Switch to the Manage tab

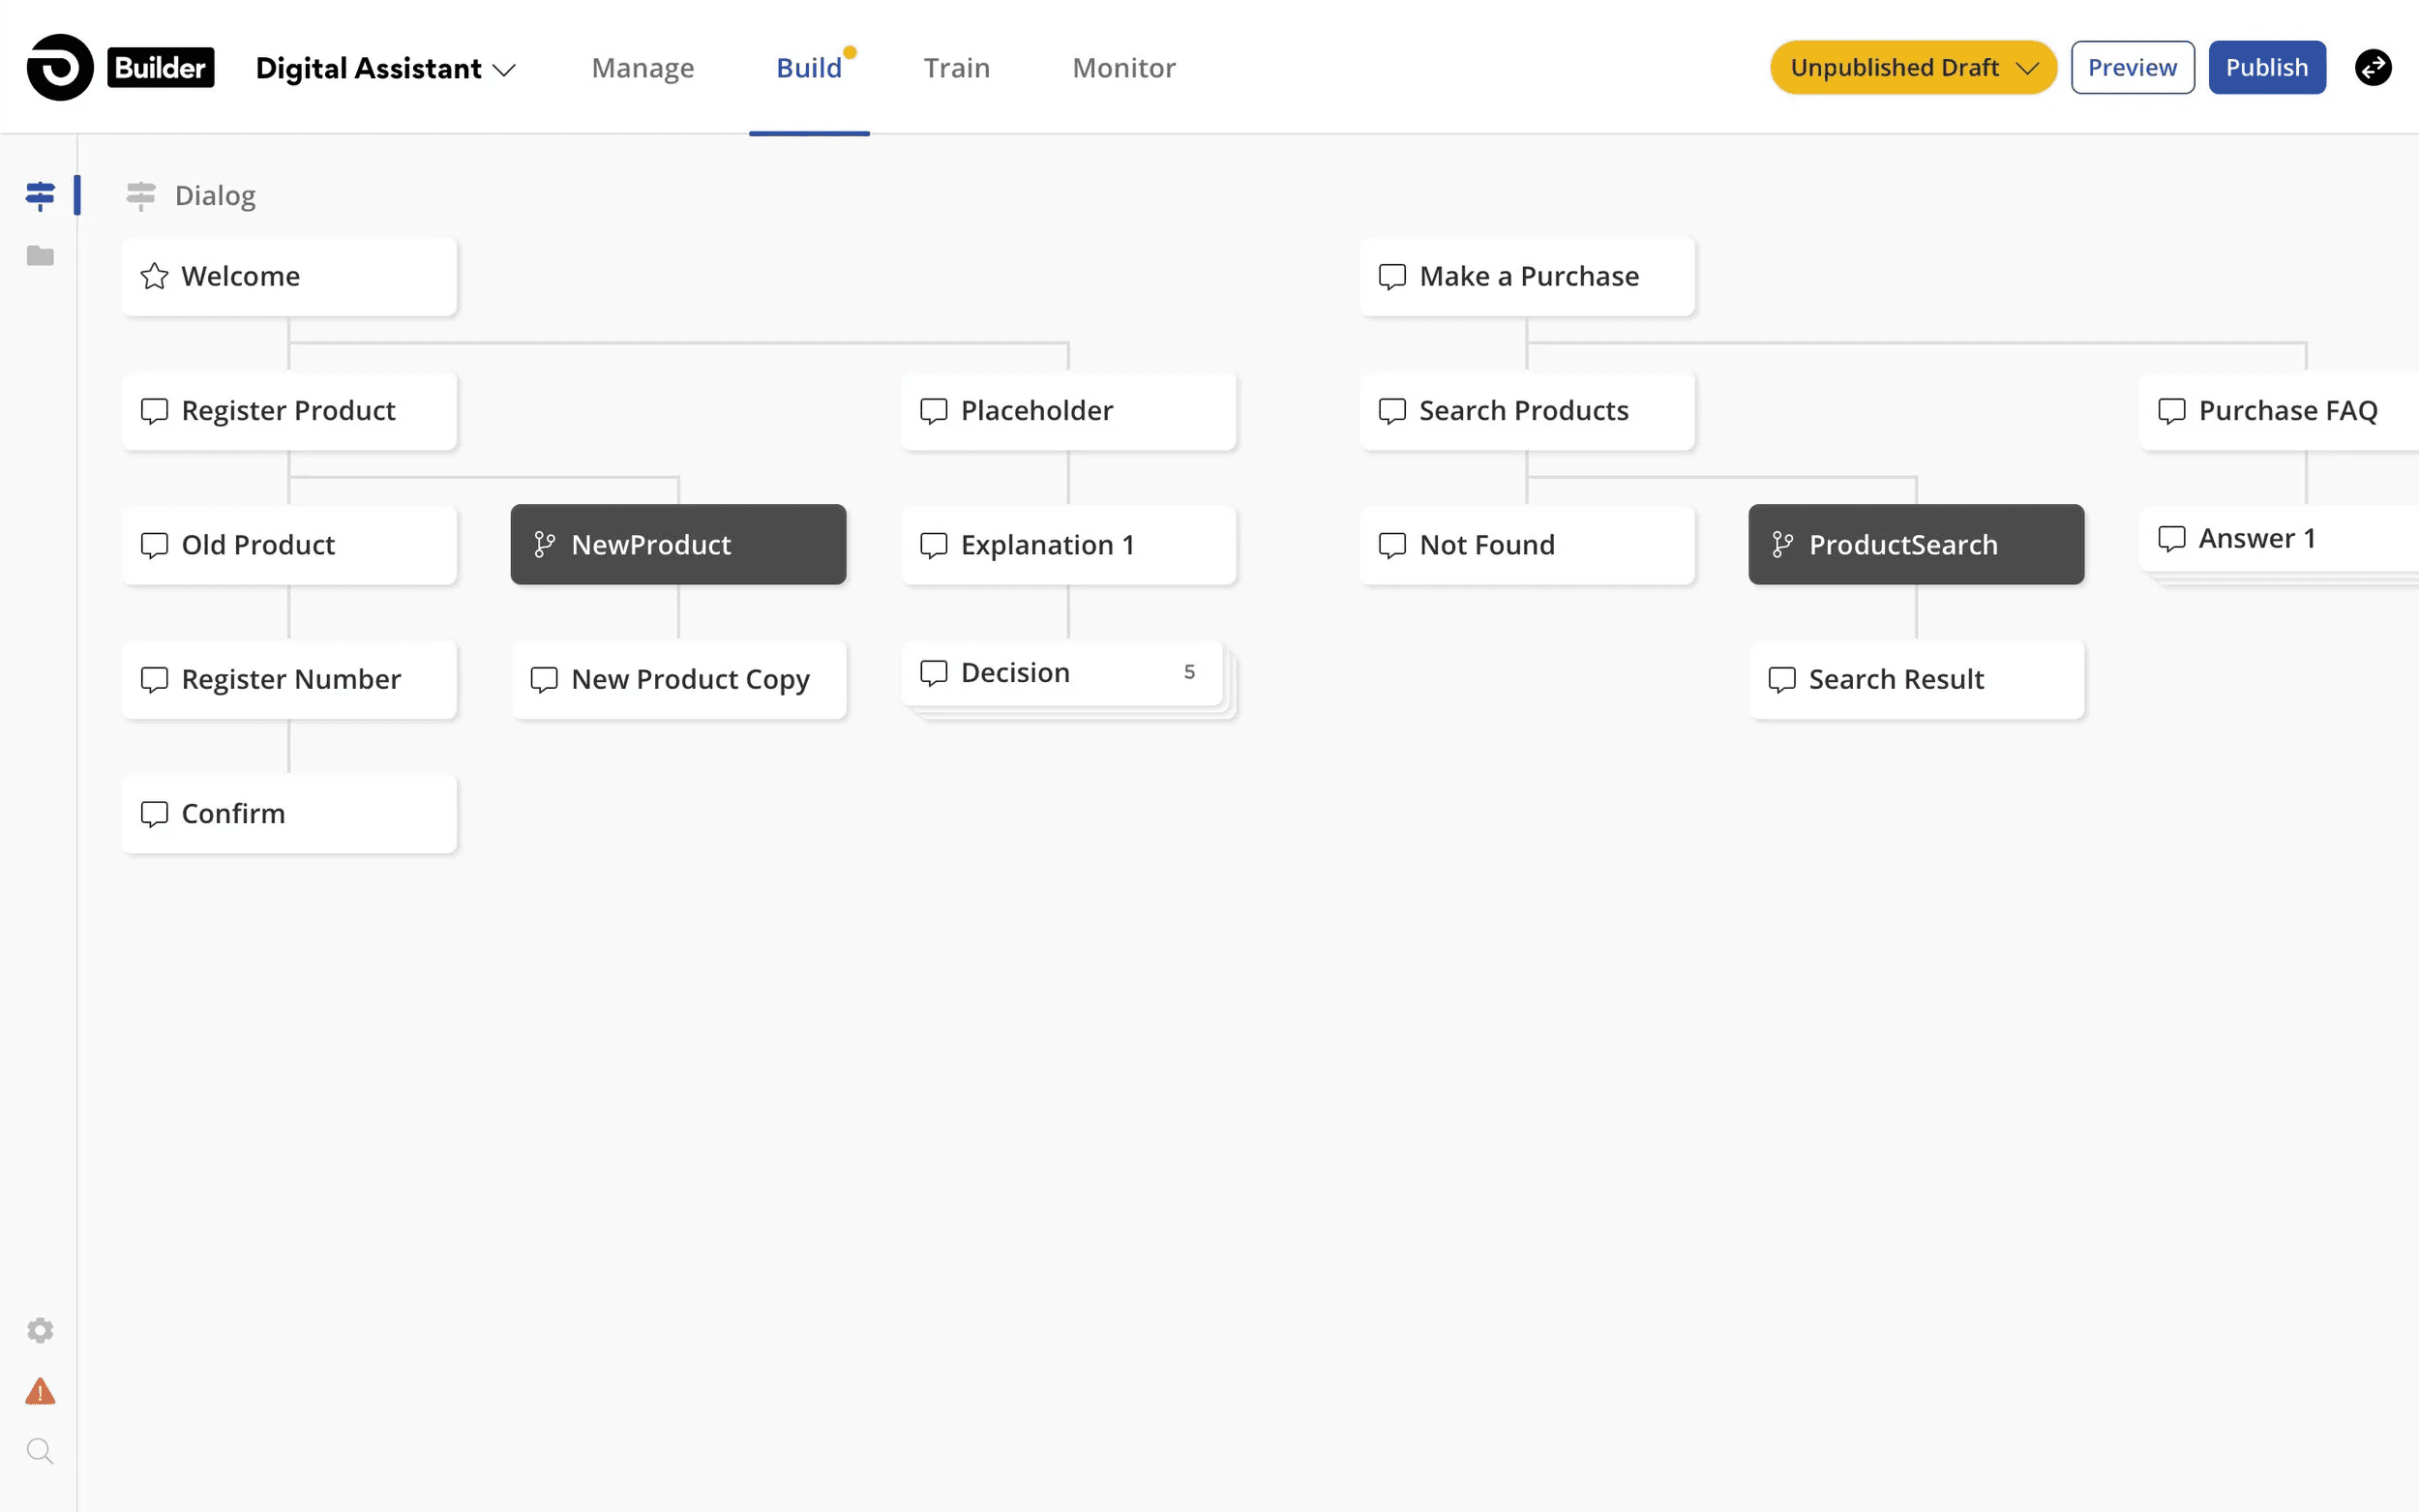point(642,68)
